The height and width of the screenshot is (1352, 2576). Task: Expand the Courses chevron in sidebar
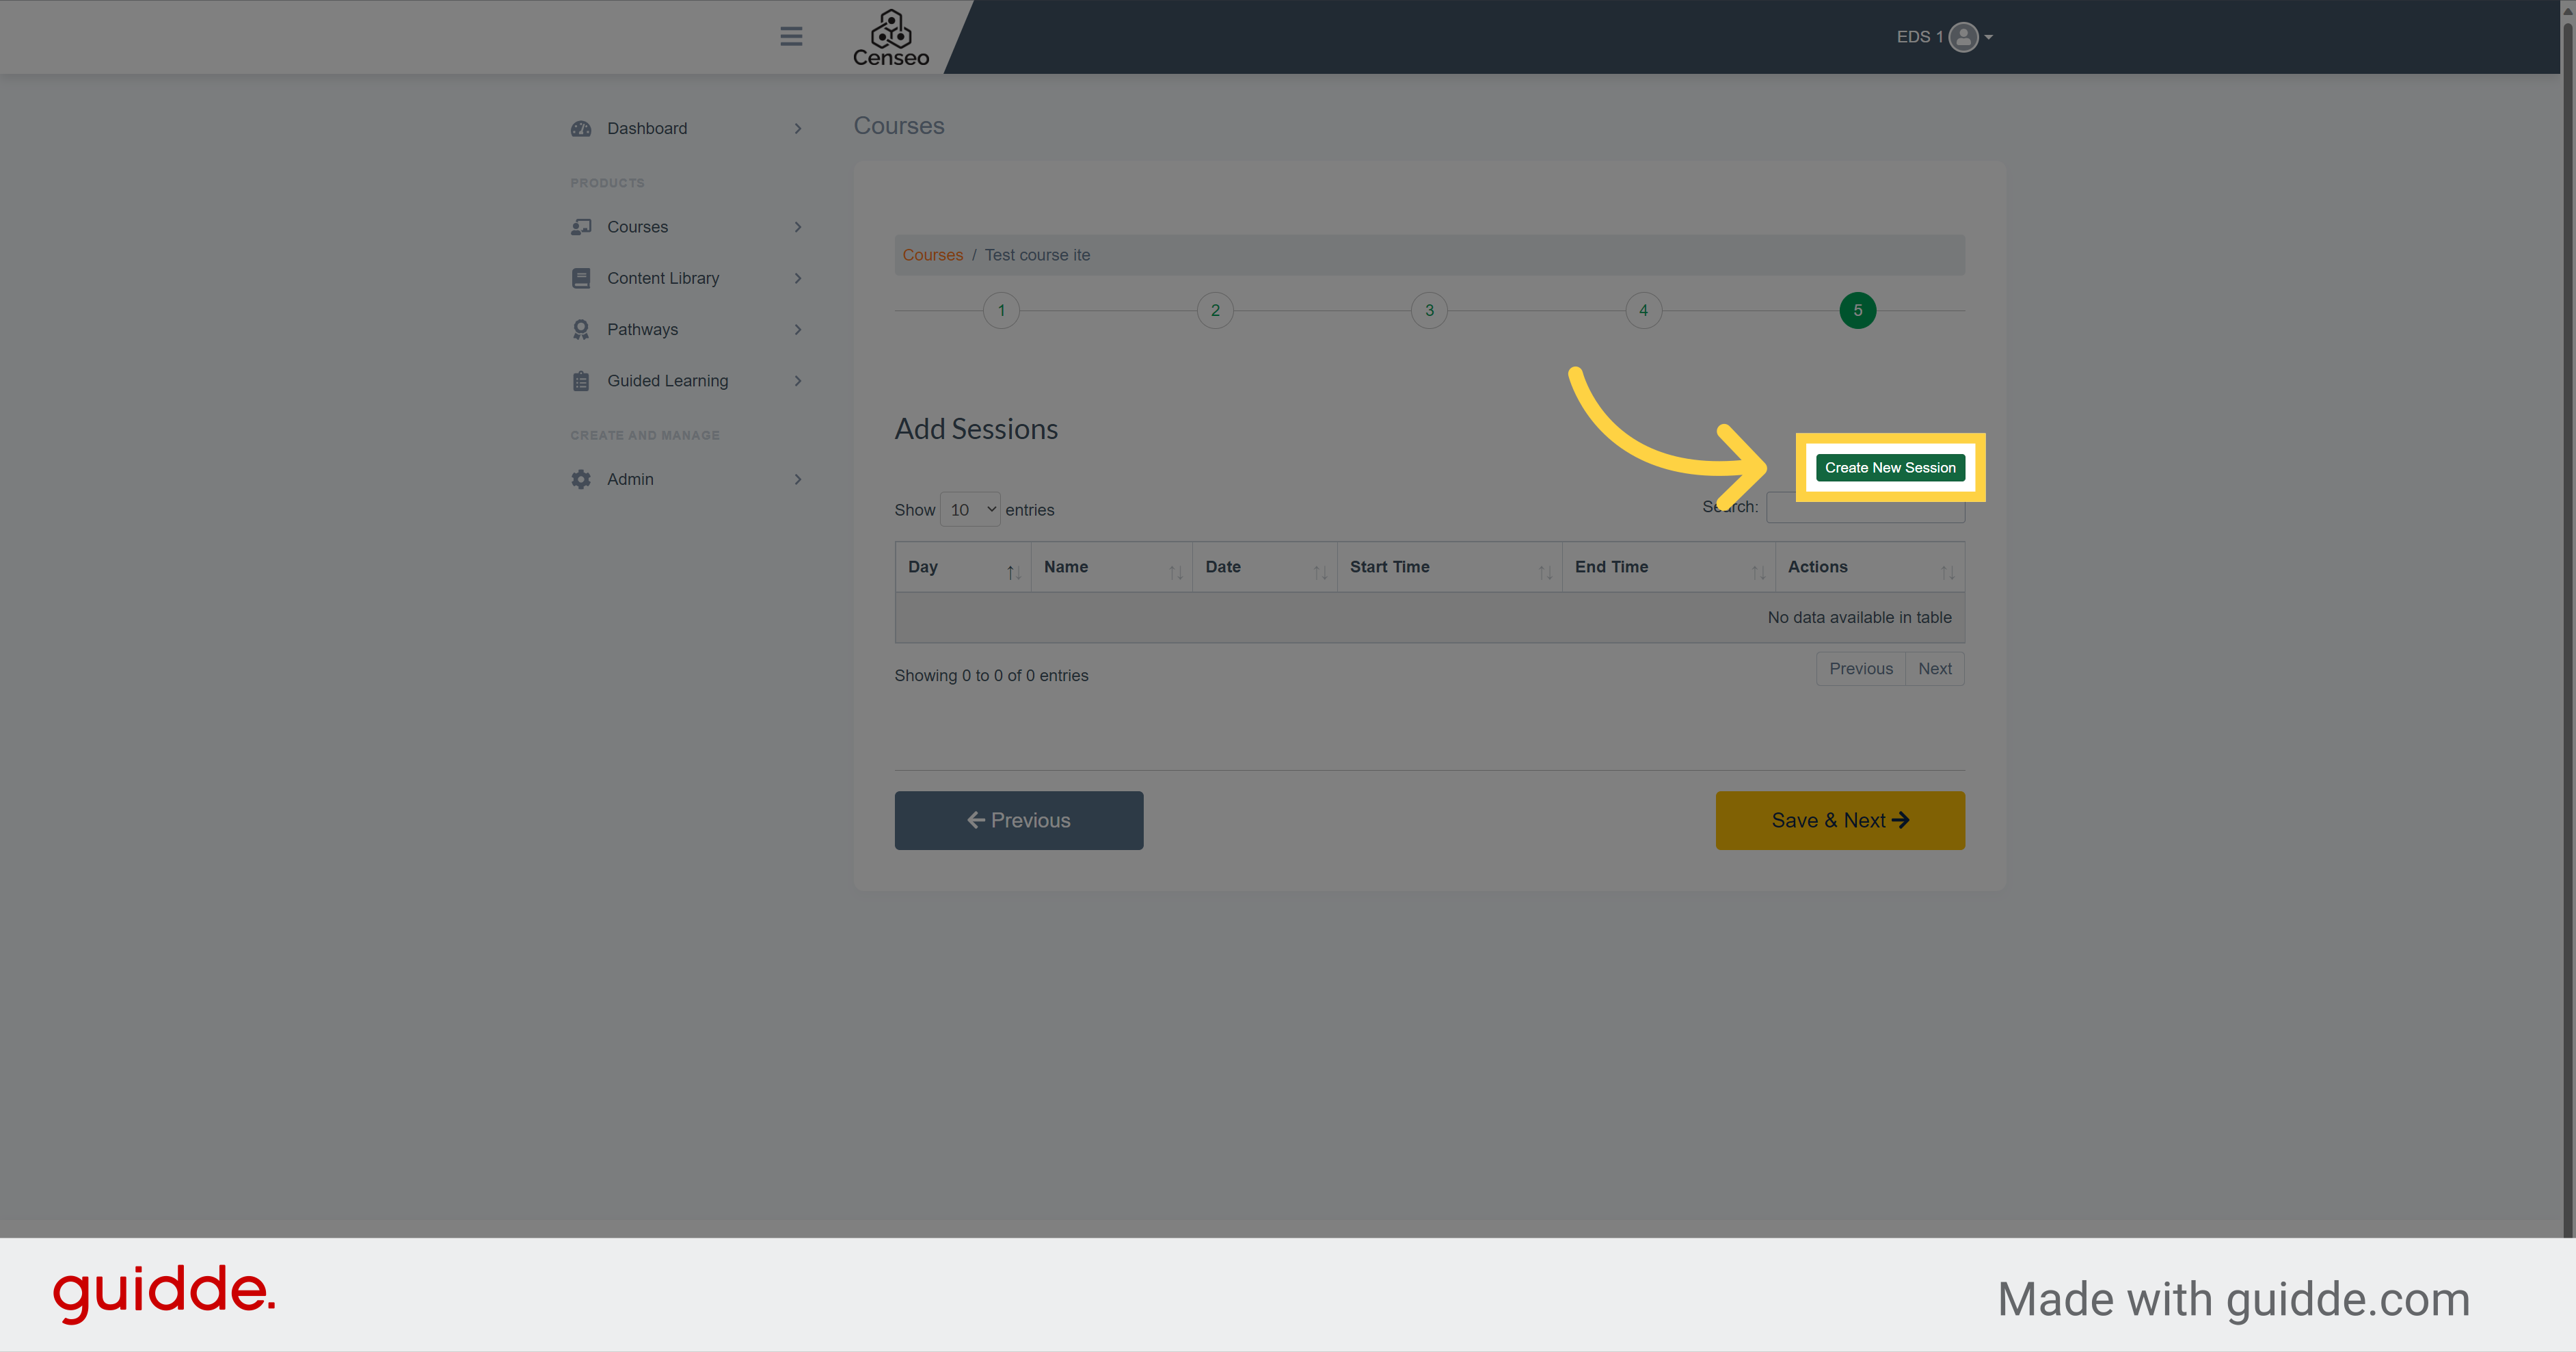pyautogui.click(x=798, y=227)
